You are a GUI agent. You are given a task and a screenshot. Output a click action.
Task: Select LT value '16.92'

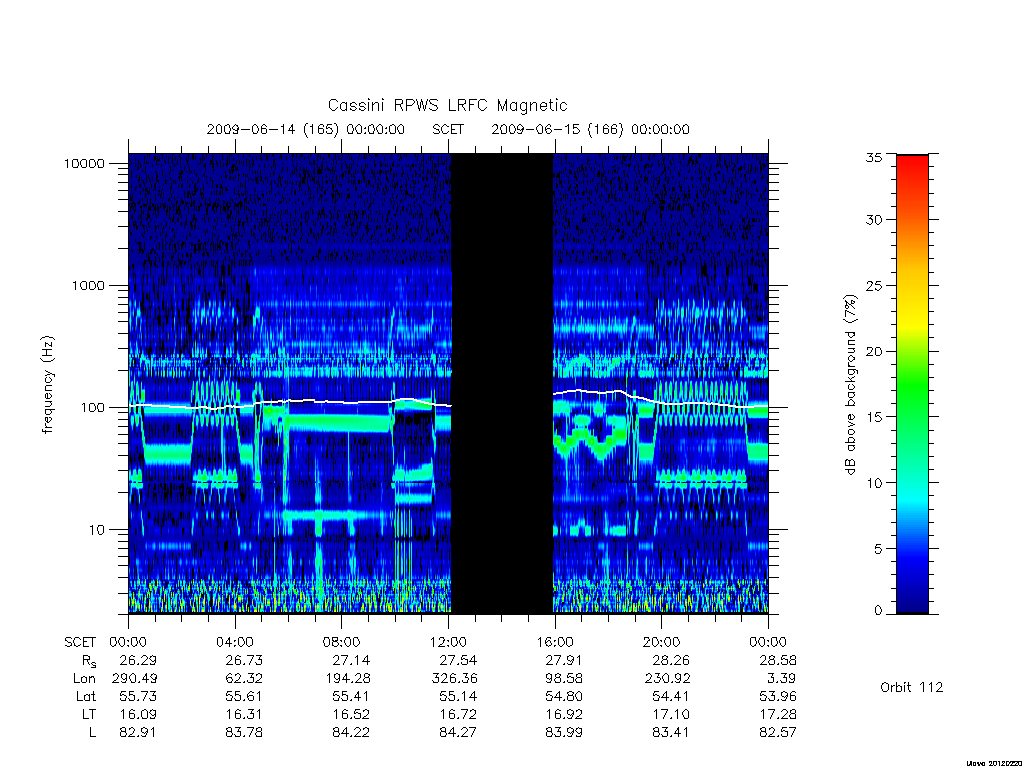point(564,714)
